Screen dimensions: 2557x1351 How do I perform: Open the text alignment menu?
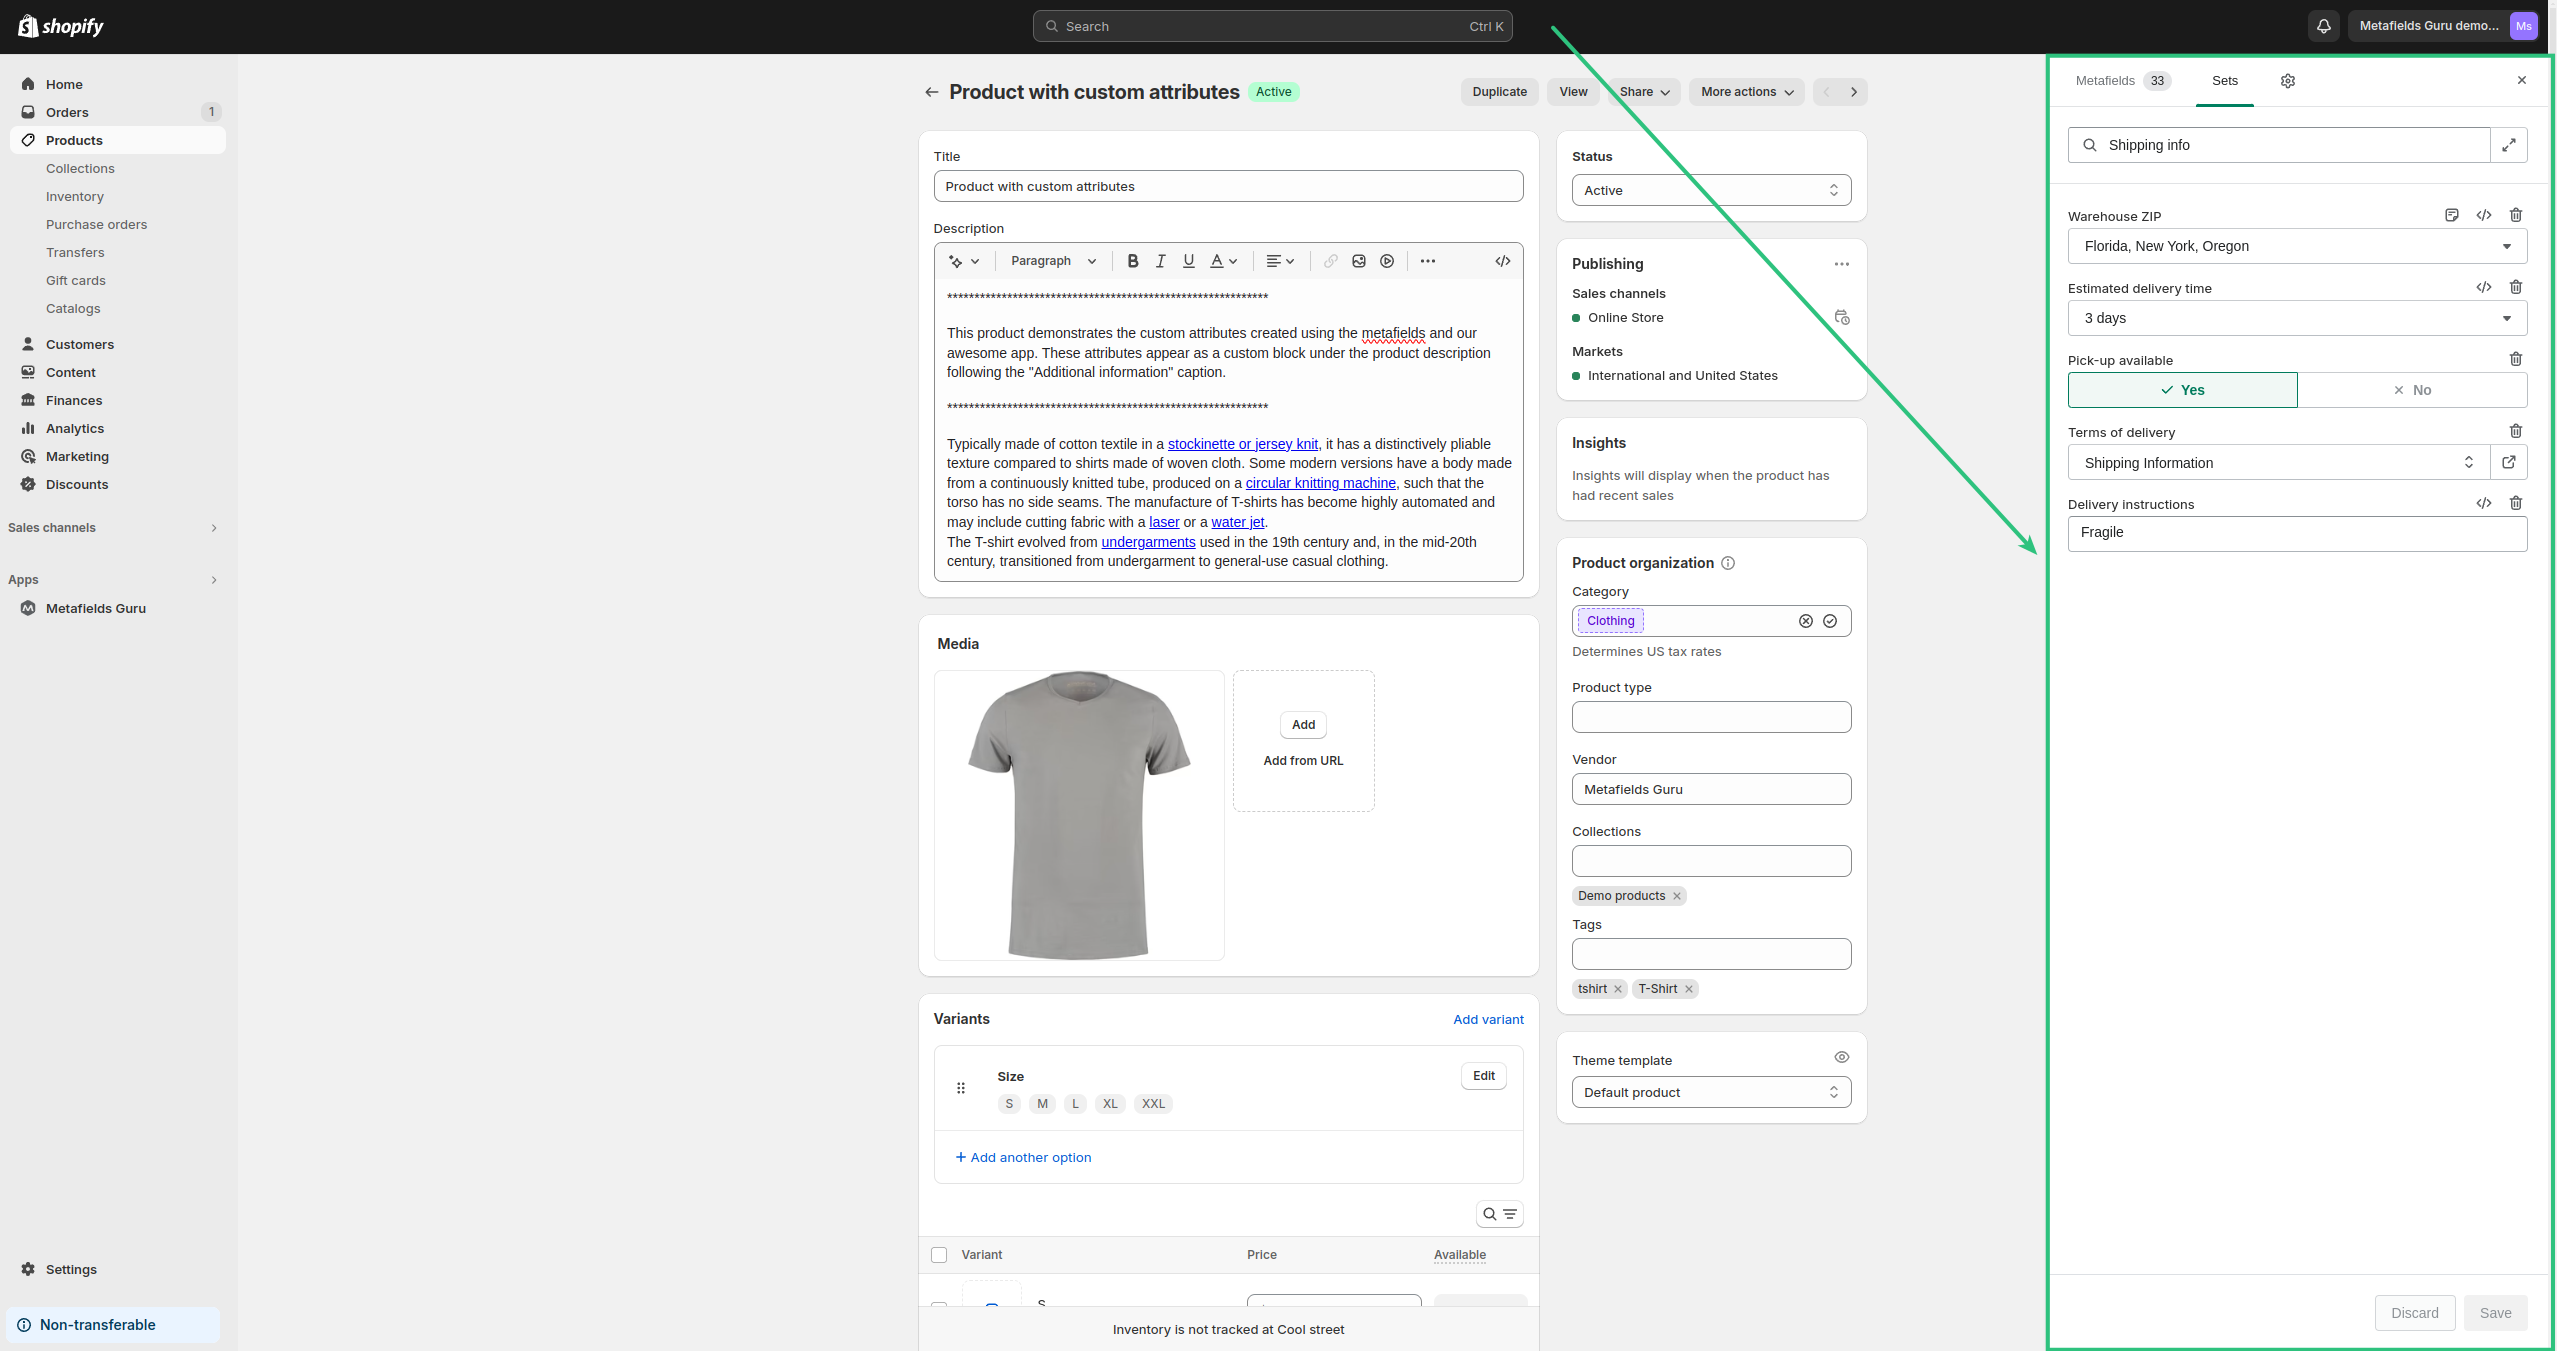tap(1280, 261)
